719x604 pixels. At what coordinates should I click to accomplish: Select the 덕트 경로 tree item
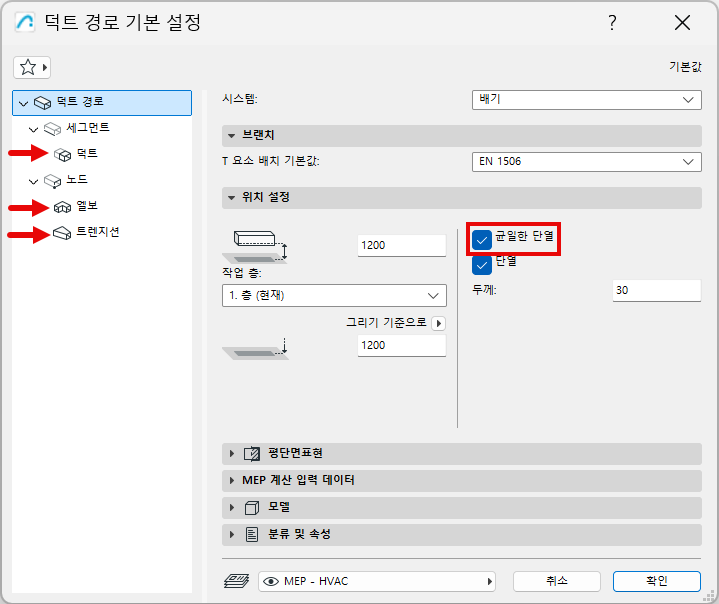(102, 103)
